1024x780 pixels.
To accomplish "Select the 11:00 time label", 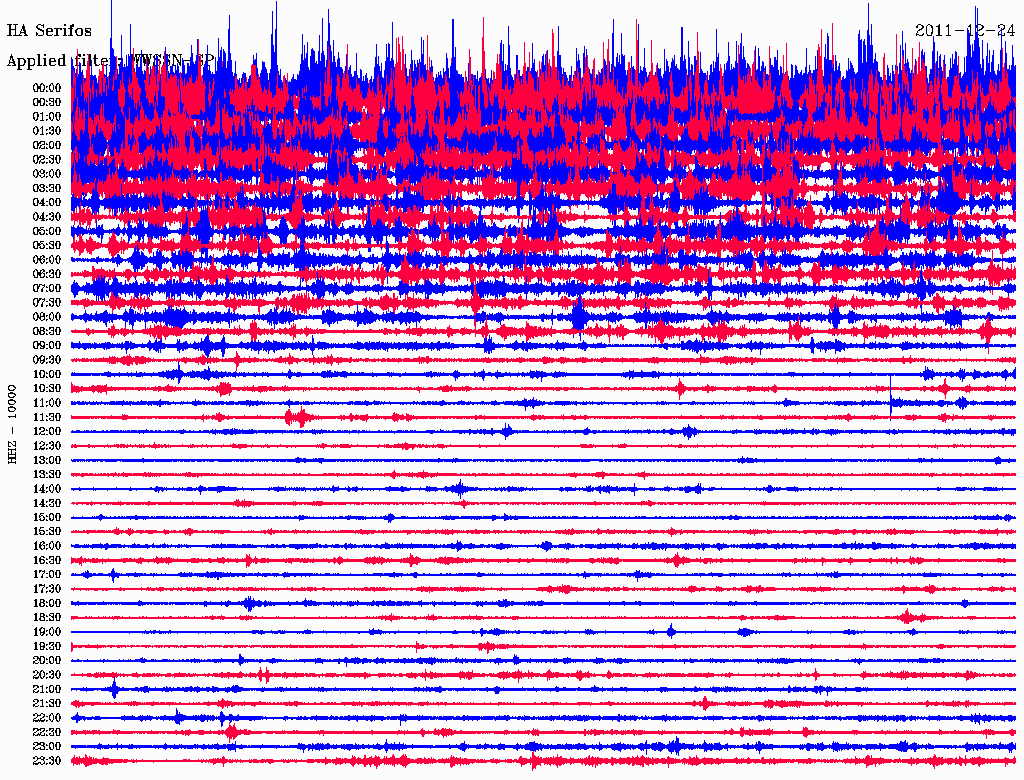I will point(47,403).
